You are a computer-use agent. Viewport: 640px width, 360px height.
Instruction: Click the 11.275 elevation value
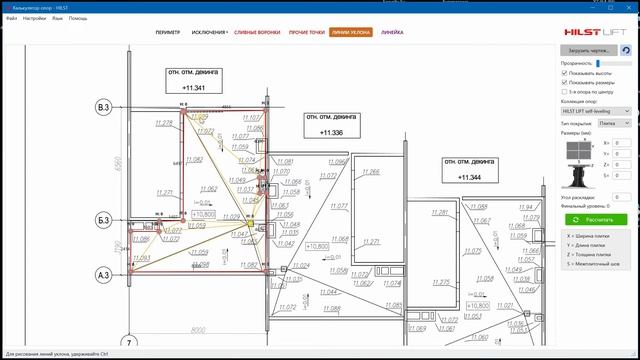(441, 282)
